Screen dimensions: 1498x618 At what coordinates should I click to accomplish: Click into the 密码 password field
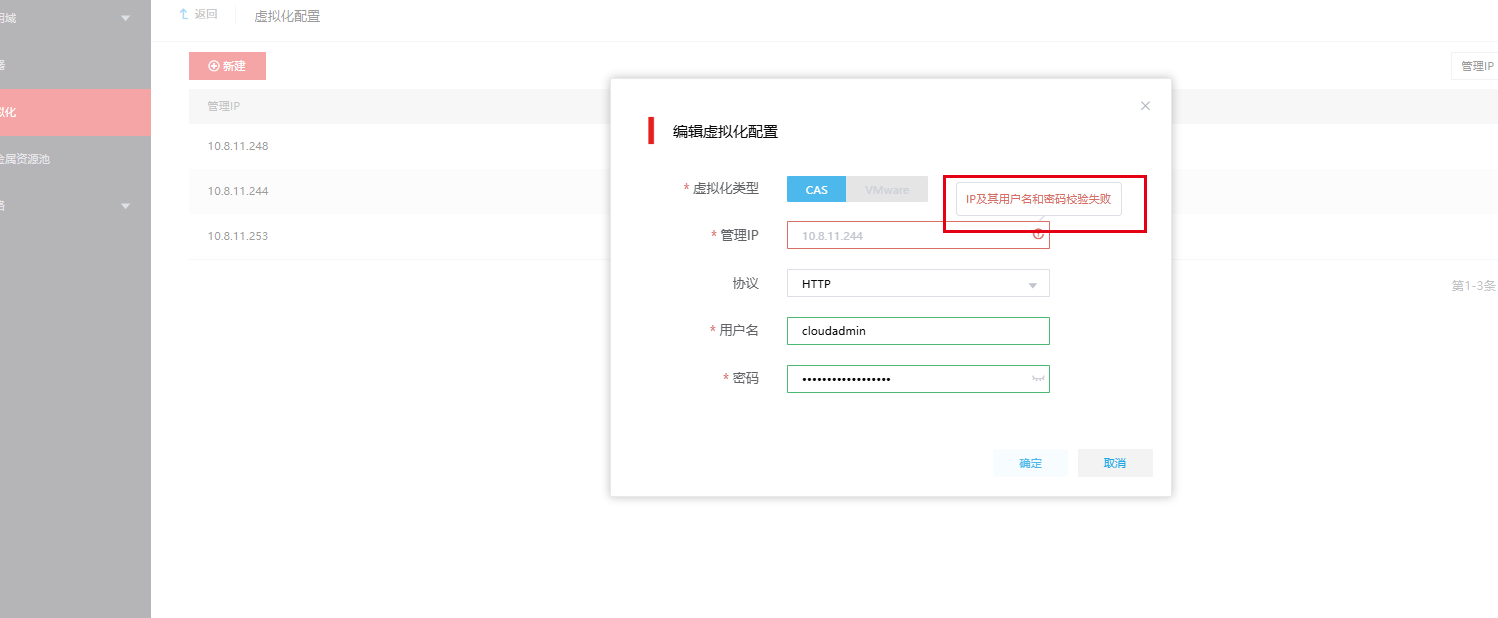pyautogui.click(x=905, y=379)
